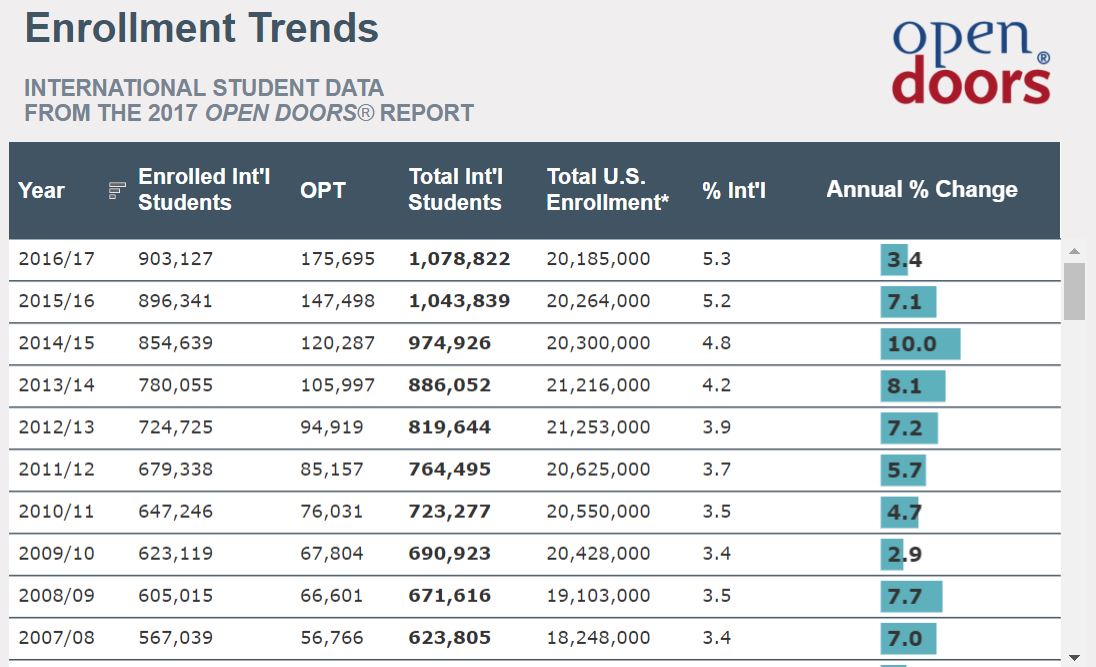Image resolution: width=1096 pixels, height=667 pixels.
Task: Select the 8.1 annual change bar
Action: [912, 386]
